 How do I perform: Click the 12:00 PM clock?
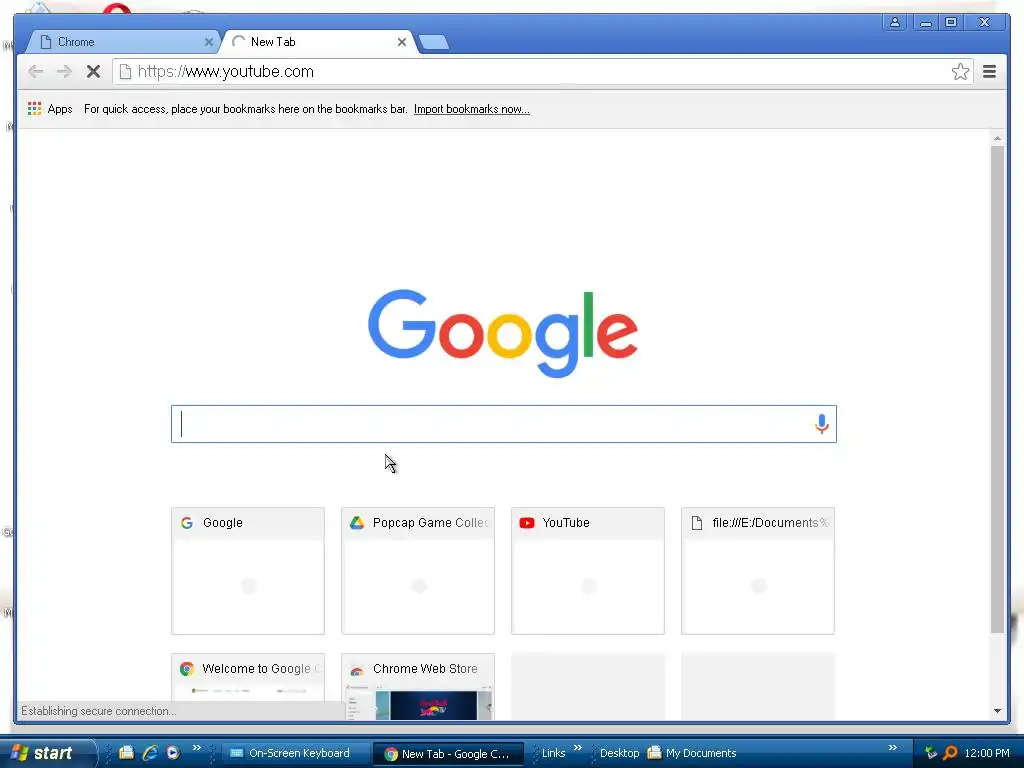click(x=987, y=753)
